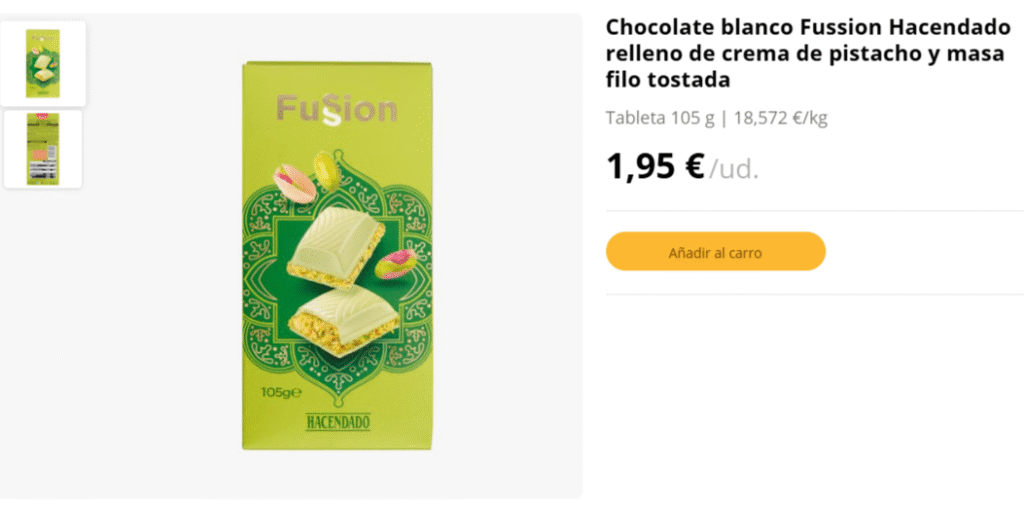Image resolution: width=1024 pixels, height=528 pixels.
Task: Click the Hacendado brand logo
Action: (337, 421)
